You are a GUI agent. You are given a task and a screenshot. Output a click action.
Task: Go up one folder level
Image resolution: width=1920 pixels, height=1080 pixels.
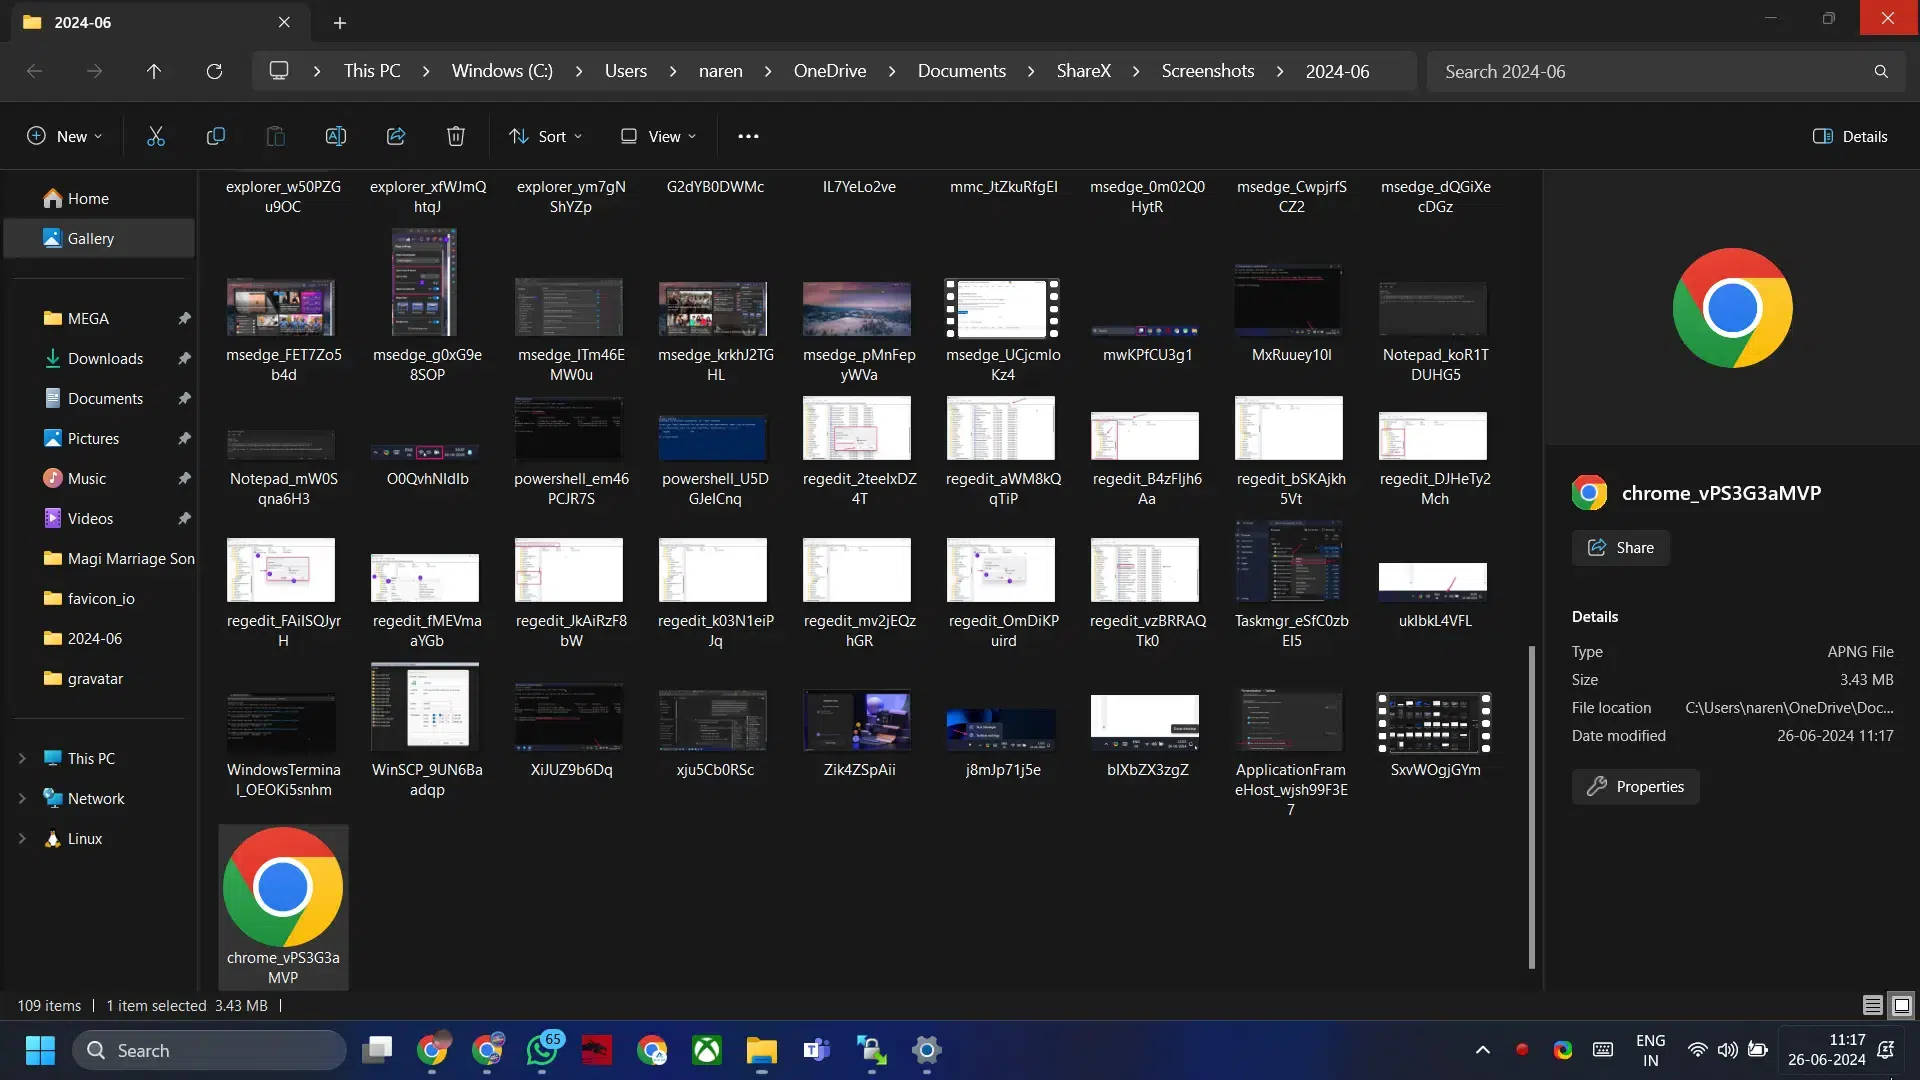pyautogui.click(x=154, y=71)
